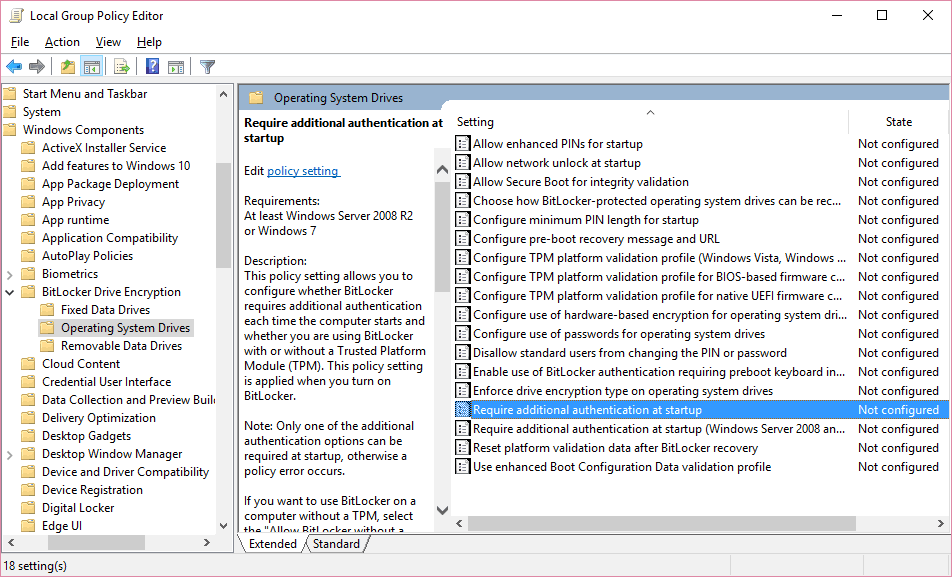The image size is (952, 577).
Task: Click policy icon for Allow enhanced PINs for startup
Action: pyautogui.click(x=463, y=143)
